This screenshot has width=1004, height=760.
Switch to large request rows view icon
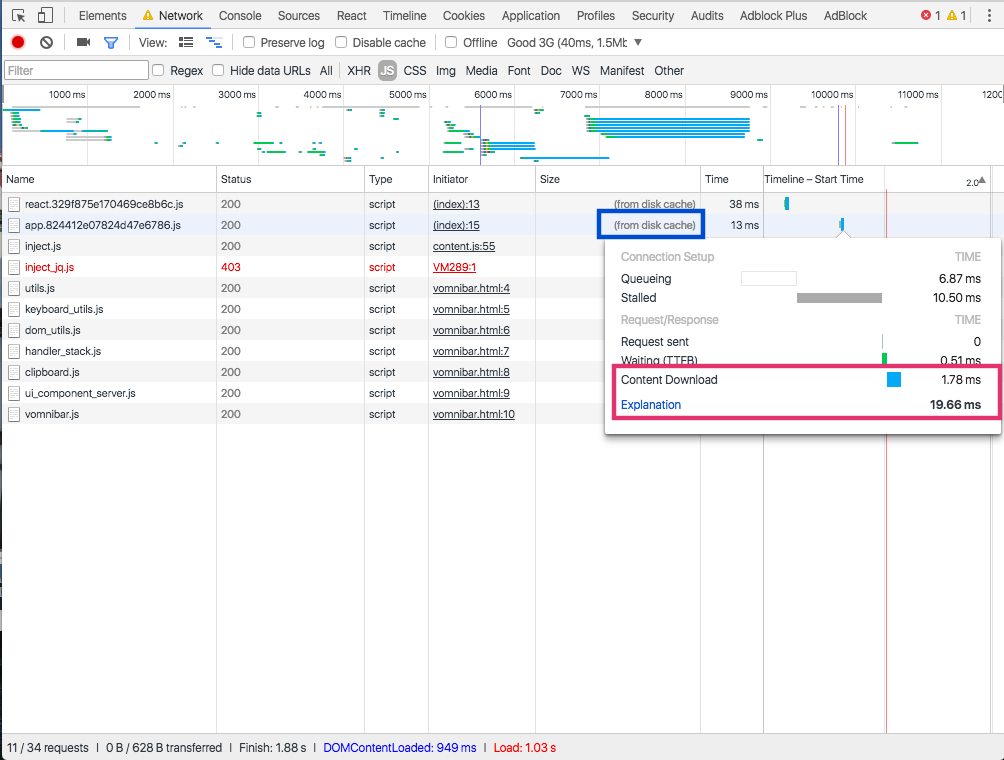(x=186, y=43)
